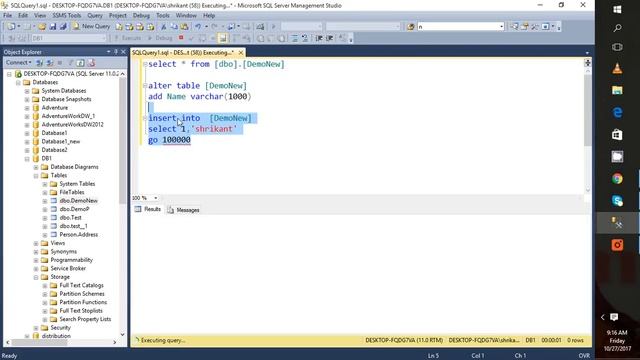This screenshot has height=360, width=640.
Task: Open the find combo box dropdown arrow
Action: [502, 27]
